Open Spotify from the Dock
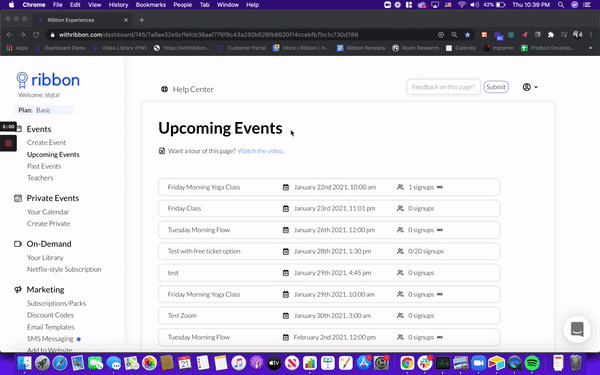Viewport: 600px width, 375px height. [532, 363]
